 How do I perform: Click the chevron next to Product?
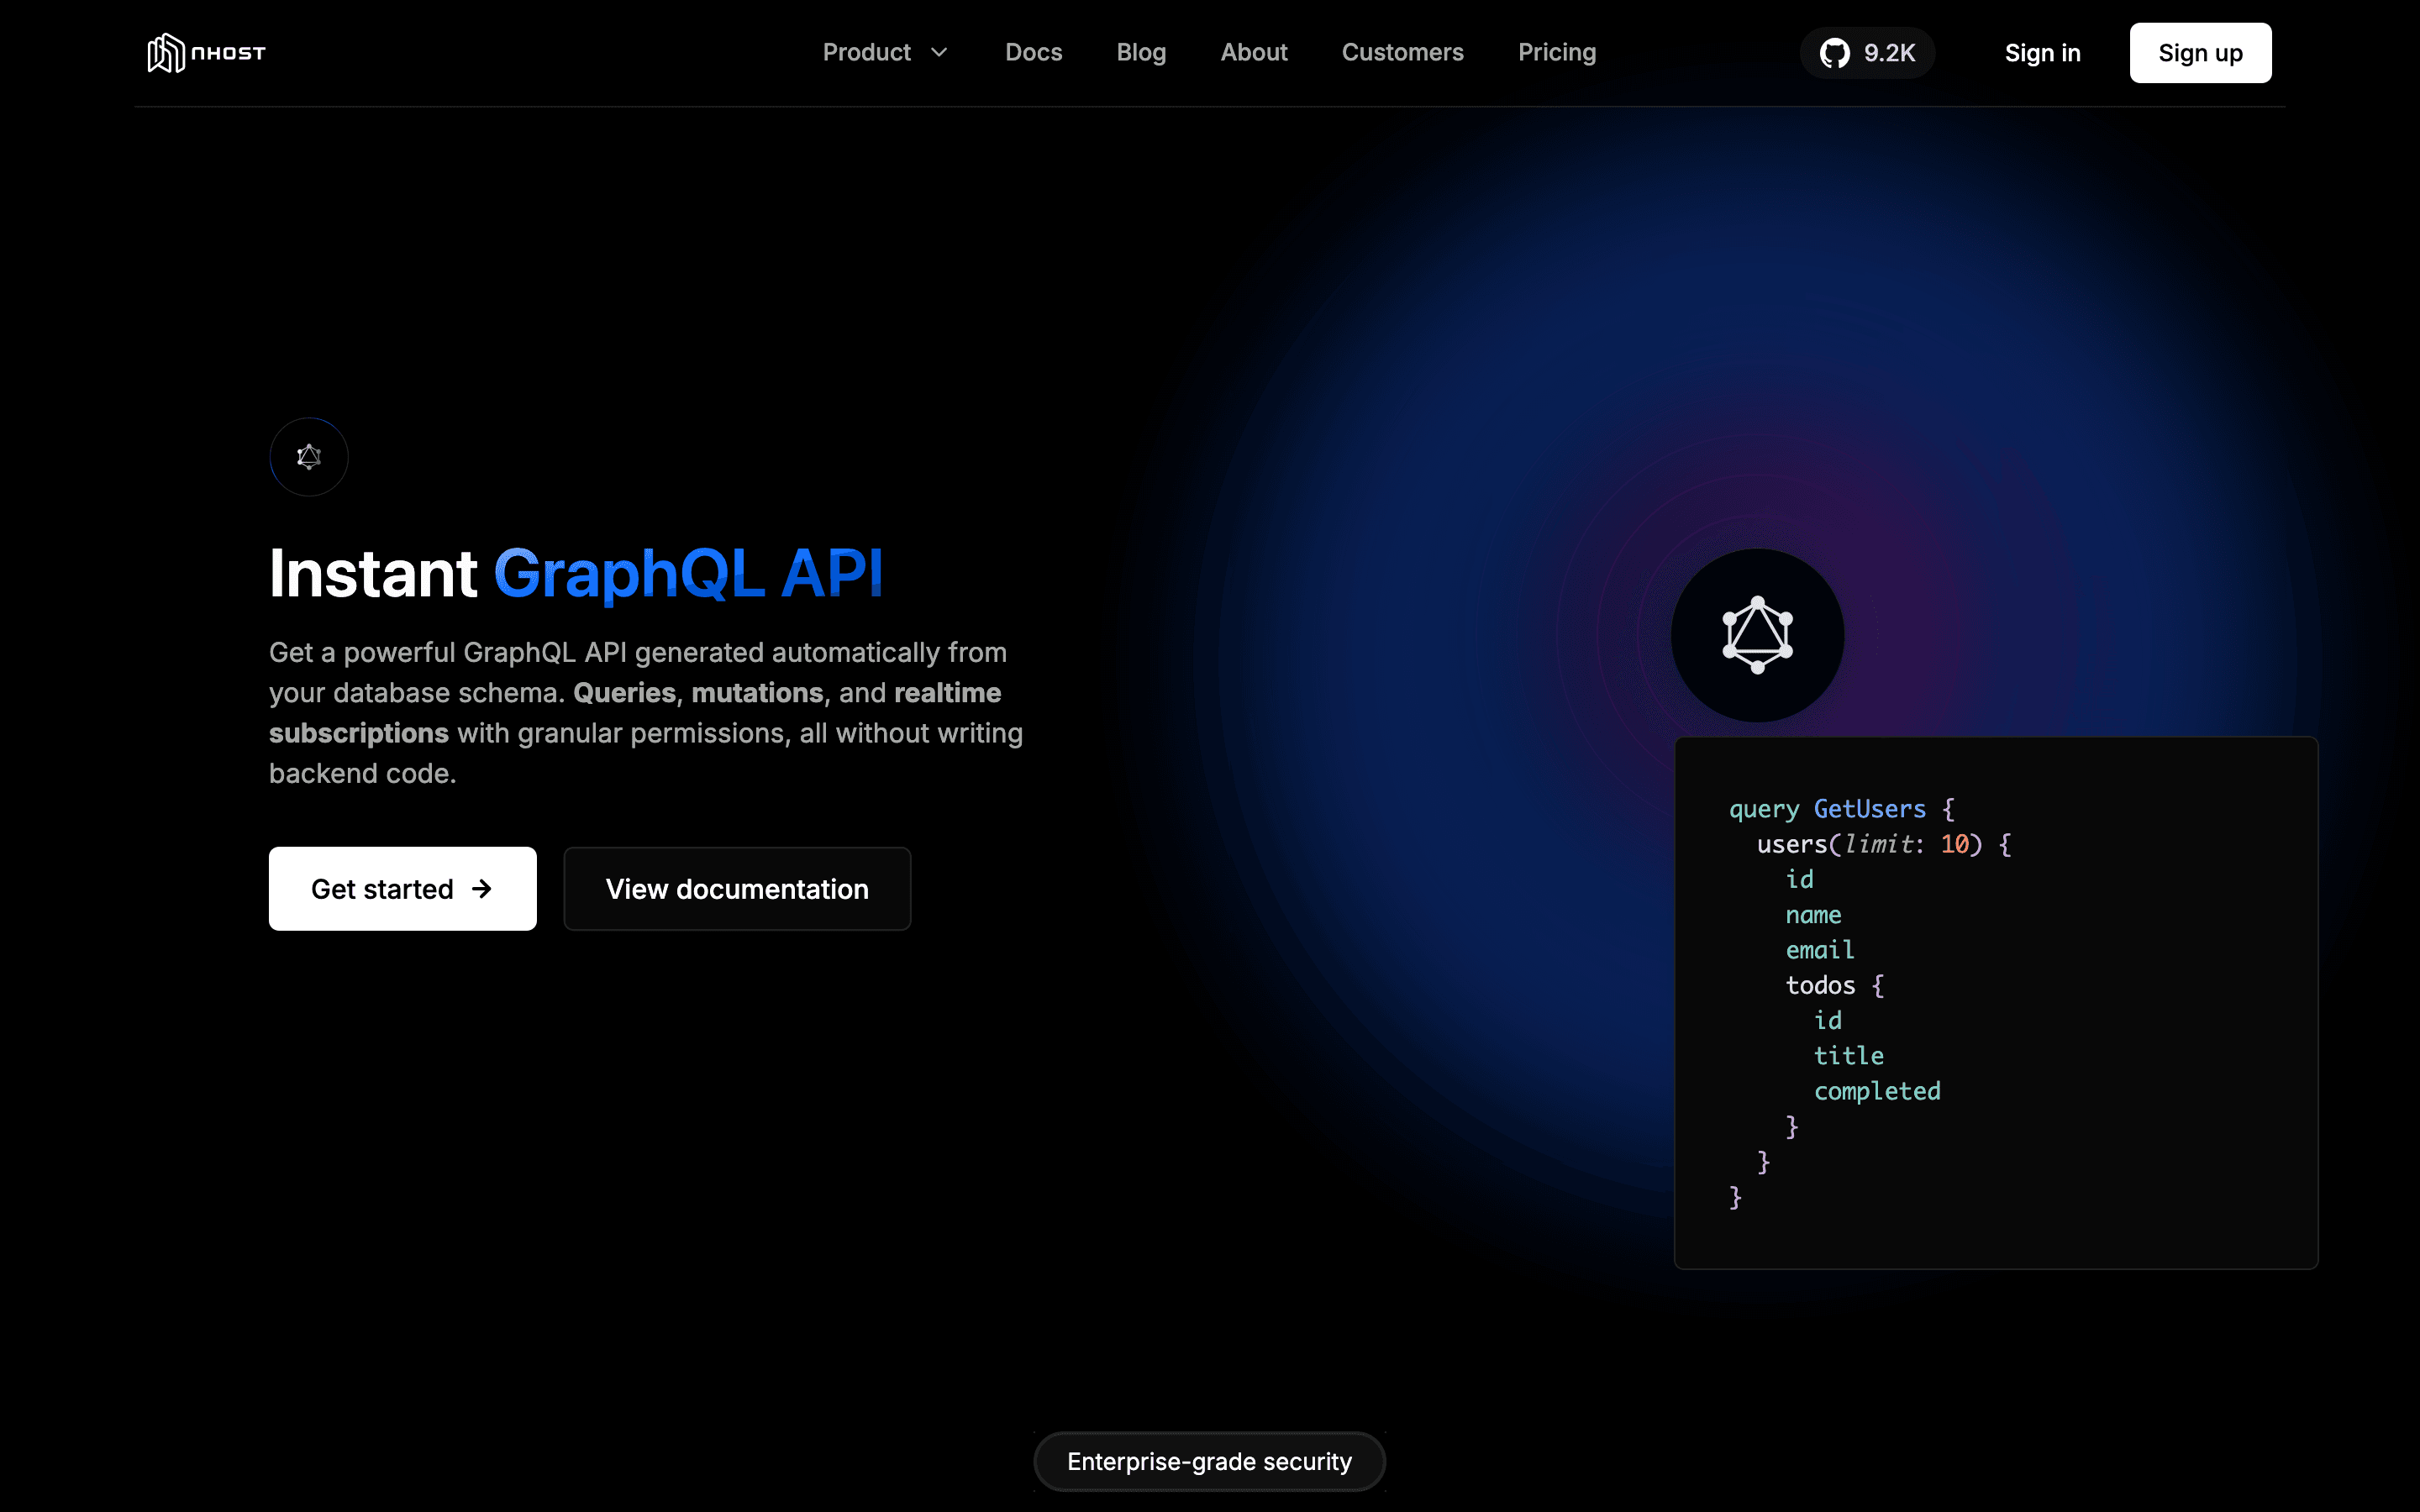pos(939,52)
